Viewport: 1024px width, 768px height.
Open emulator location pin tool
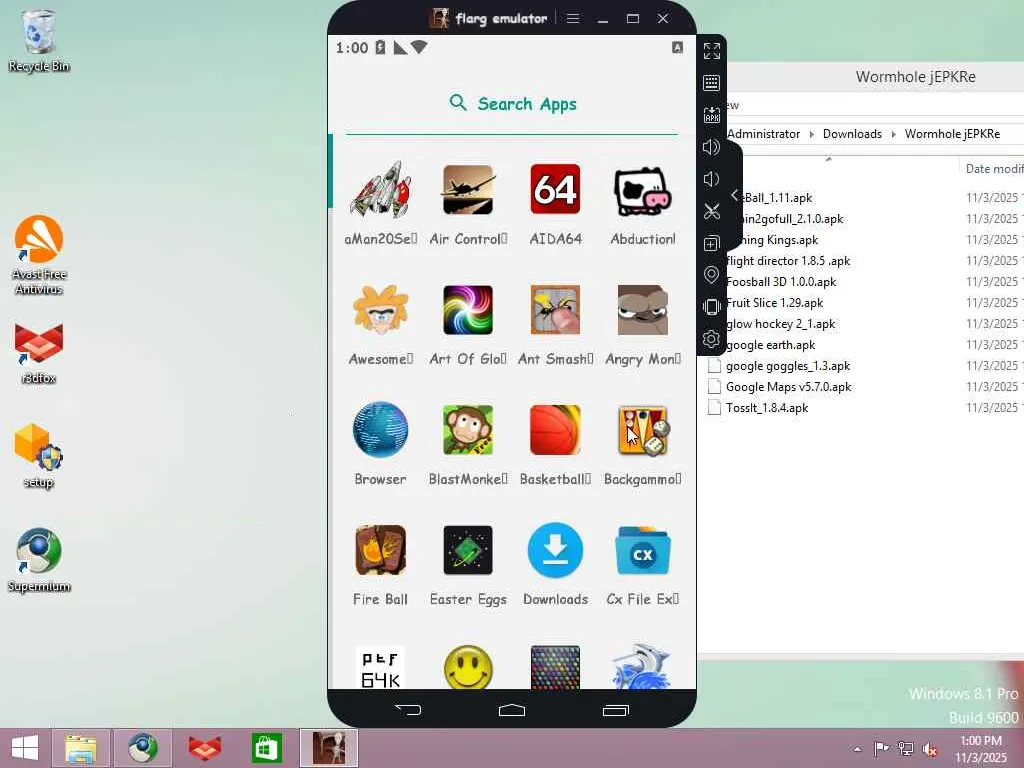(x=712, y=275)
